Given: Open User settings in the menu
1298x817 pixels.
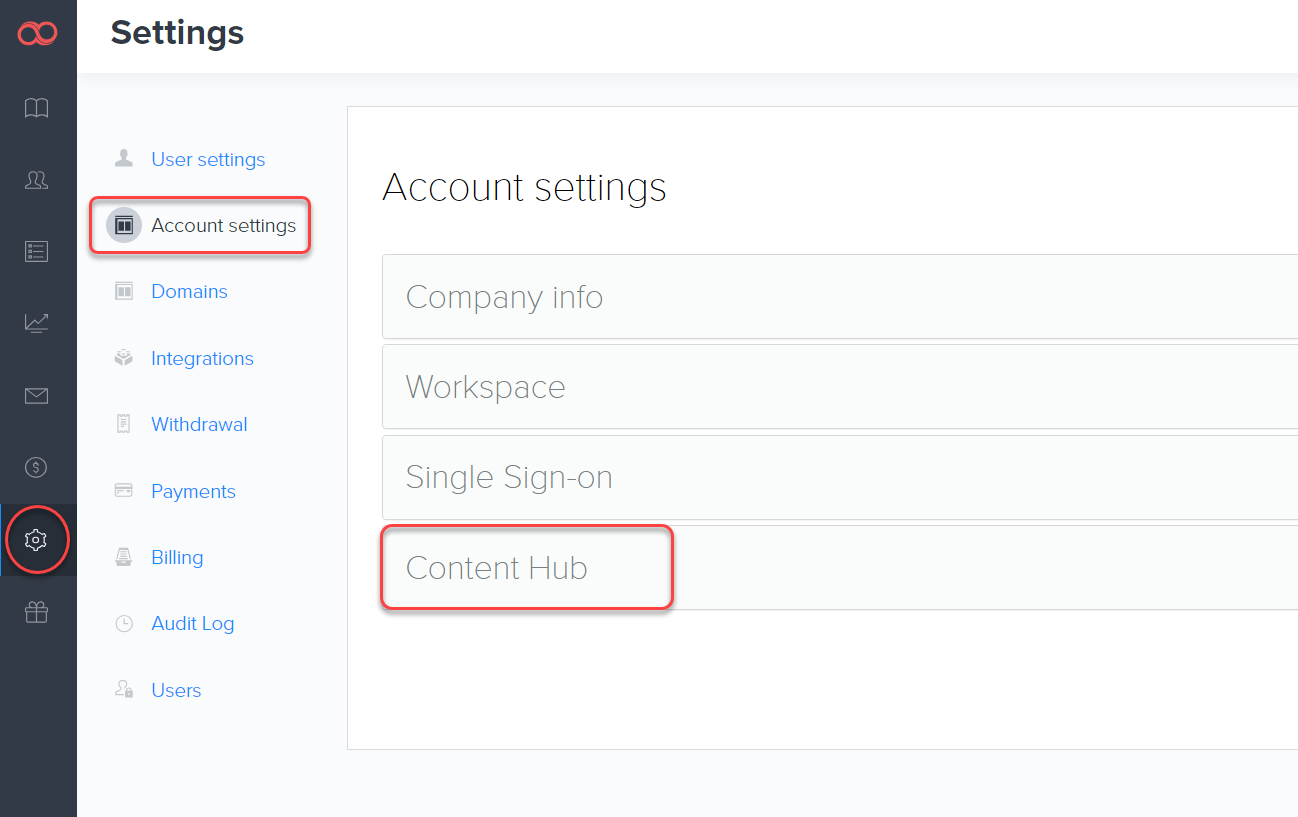Looking at the screenshot, I should 208,159.
